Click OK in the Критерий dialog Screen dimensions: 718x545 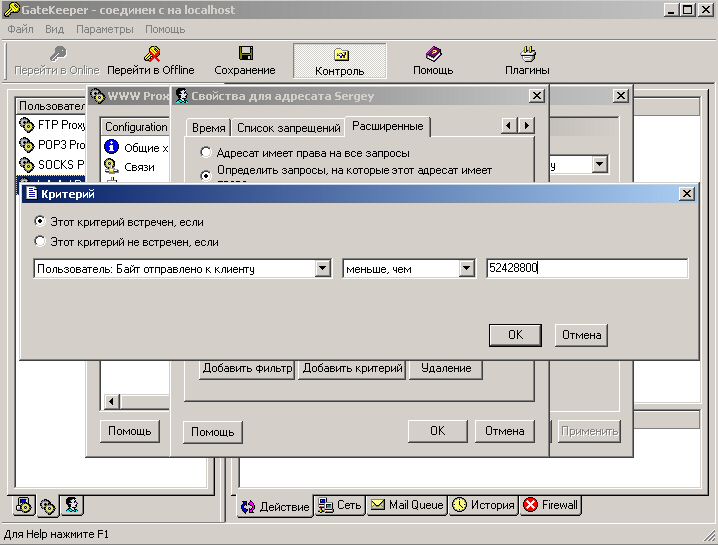[516, 335]
